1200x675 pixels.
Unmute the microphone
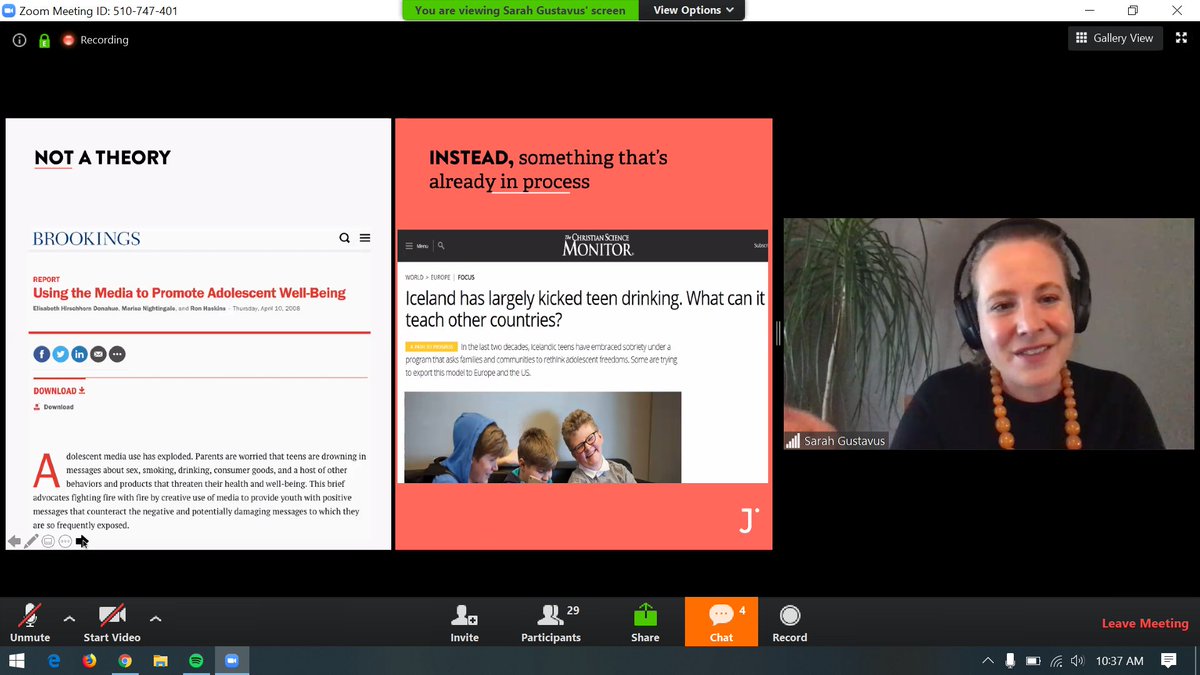click(x=30, y=622)
